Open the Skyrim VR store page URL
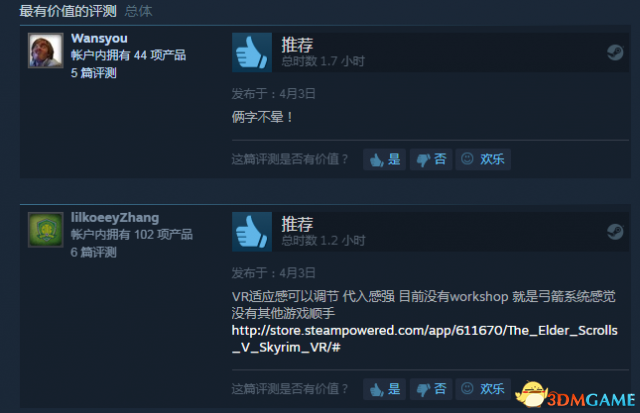 click(x=424, y=339)
